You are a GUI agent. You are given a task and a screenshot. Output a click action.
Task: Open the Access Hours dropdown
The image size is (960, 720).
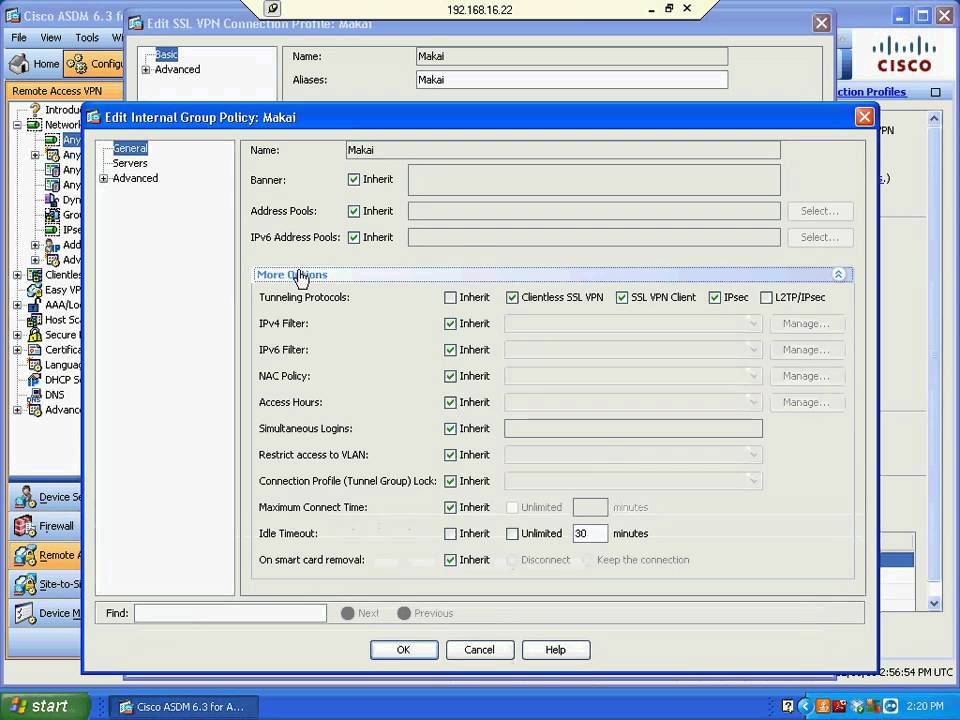754,403
